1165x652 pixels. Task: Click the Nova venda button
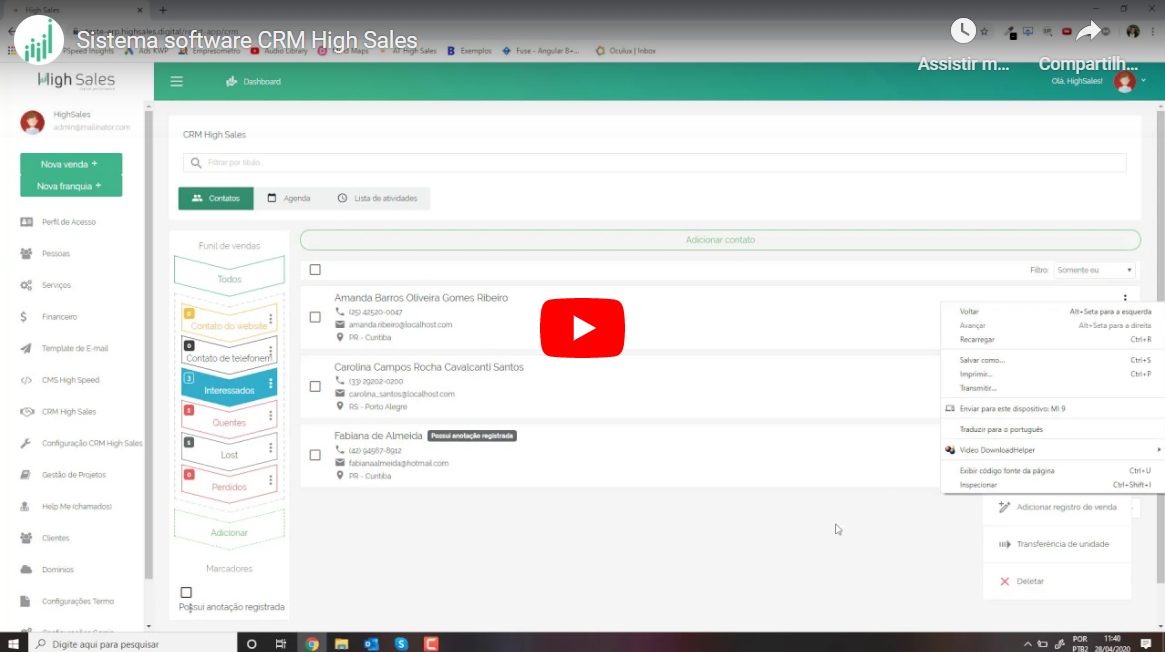71,164
